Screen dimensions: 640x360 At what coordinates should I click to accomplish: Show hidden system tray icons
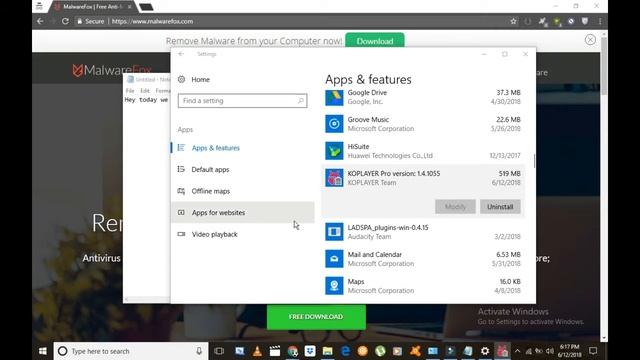click(x=518, y=351)
